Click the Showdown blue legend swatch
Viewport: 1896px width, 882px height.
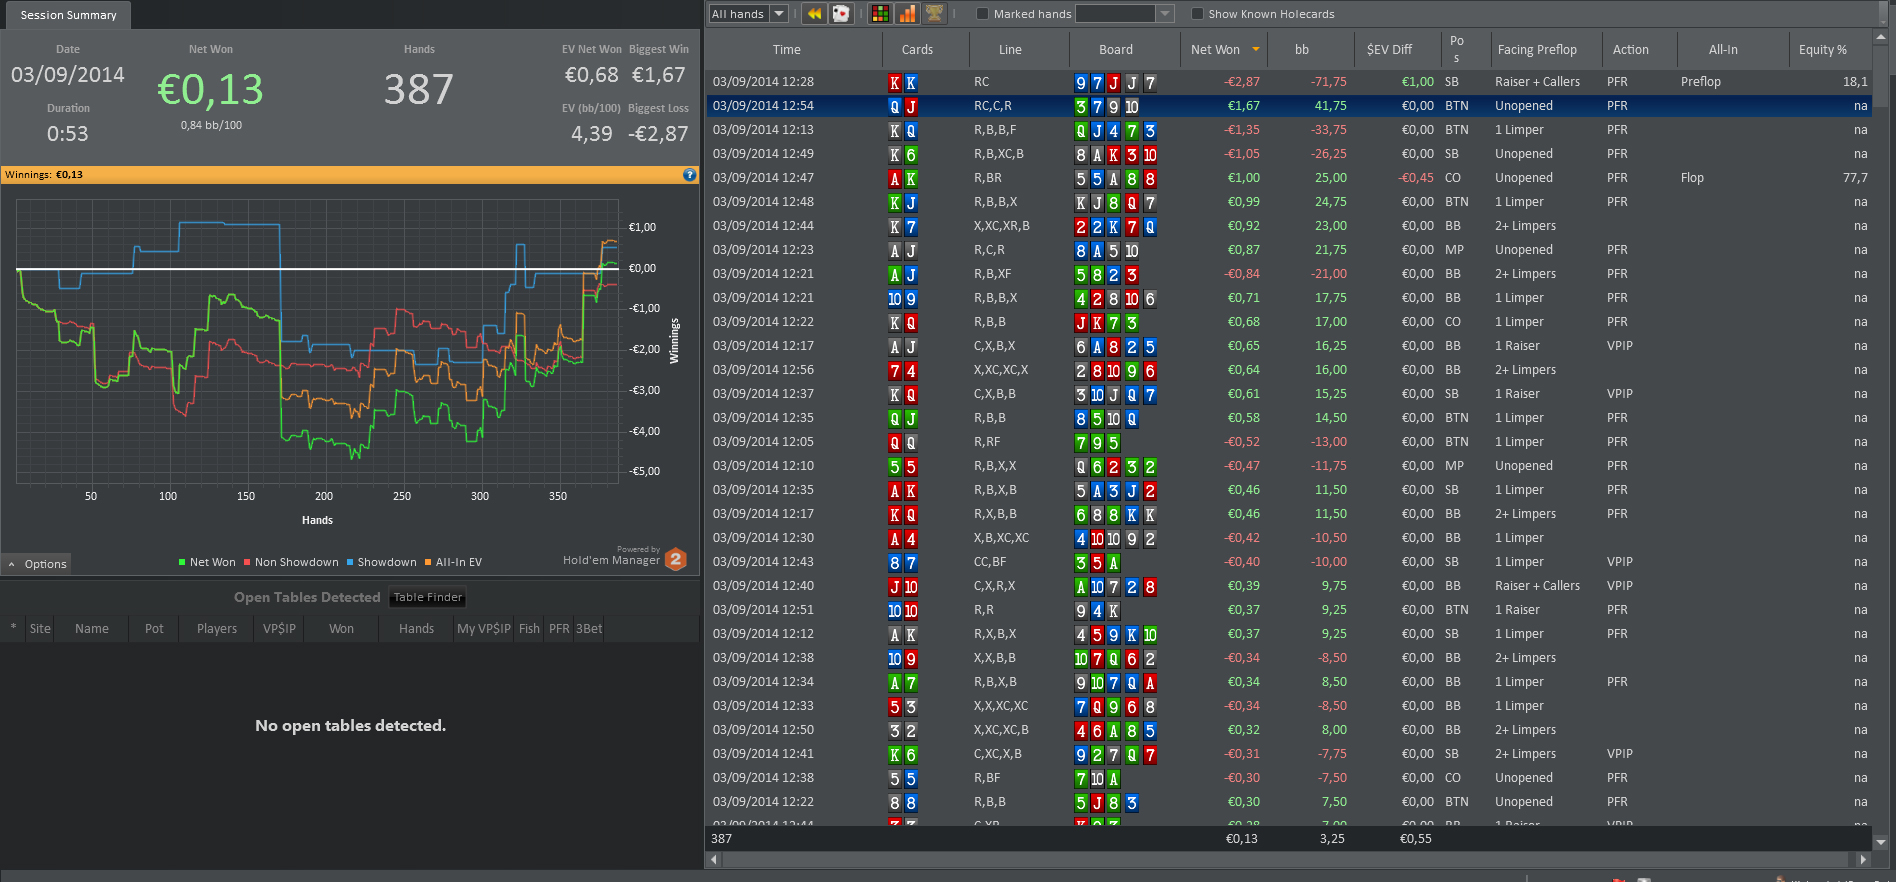point(350,562)
